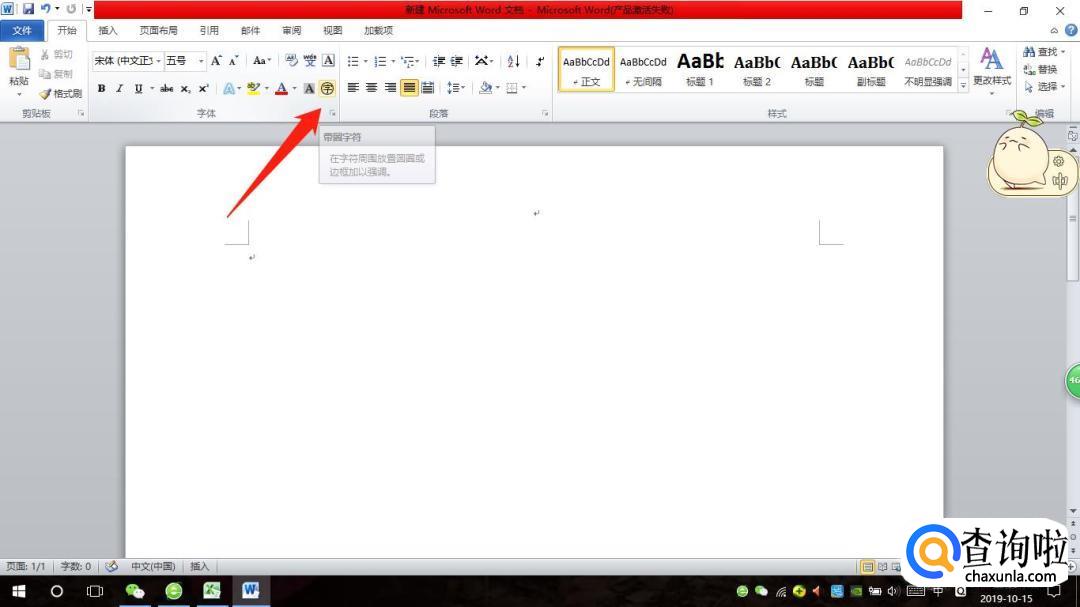Toggle Subscript formatting
The image size is (1080, 607).
(185, 88)
